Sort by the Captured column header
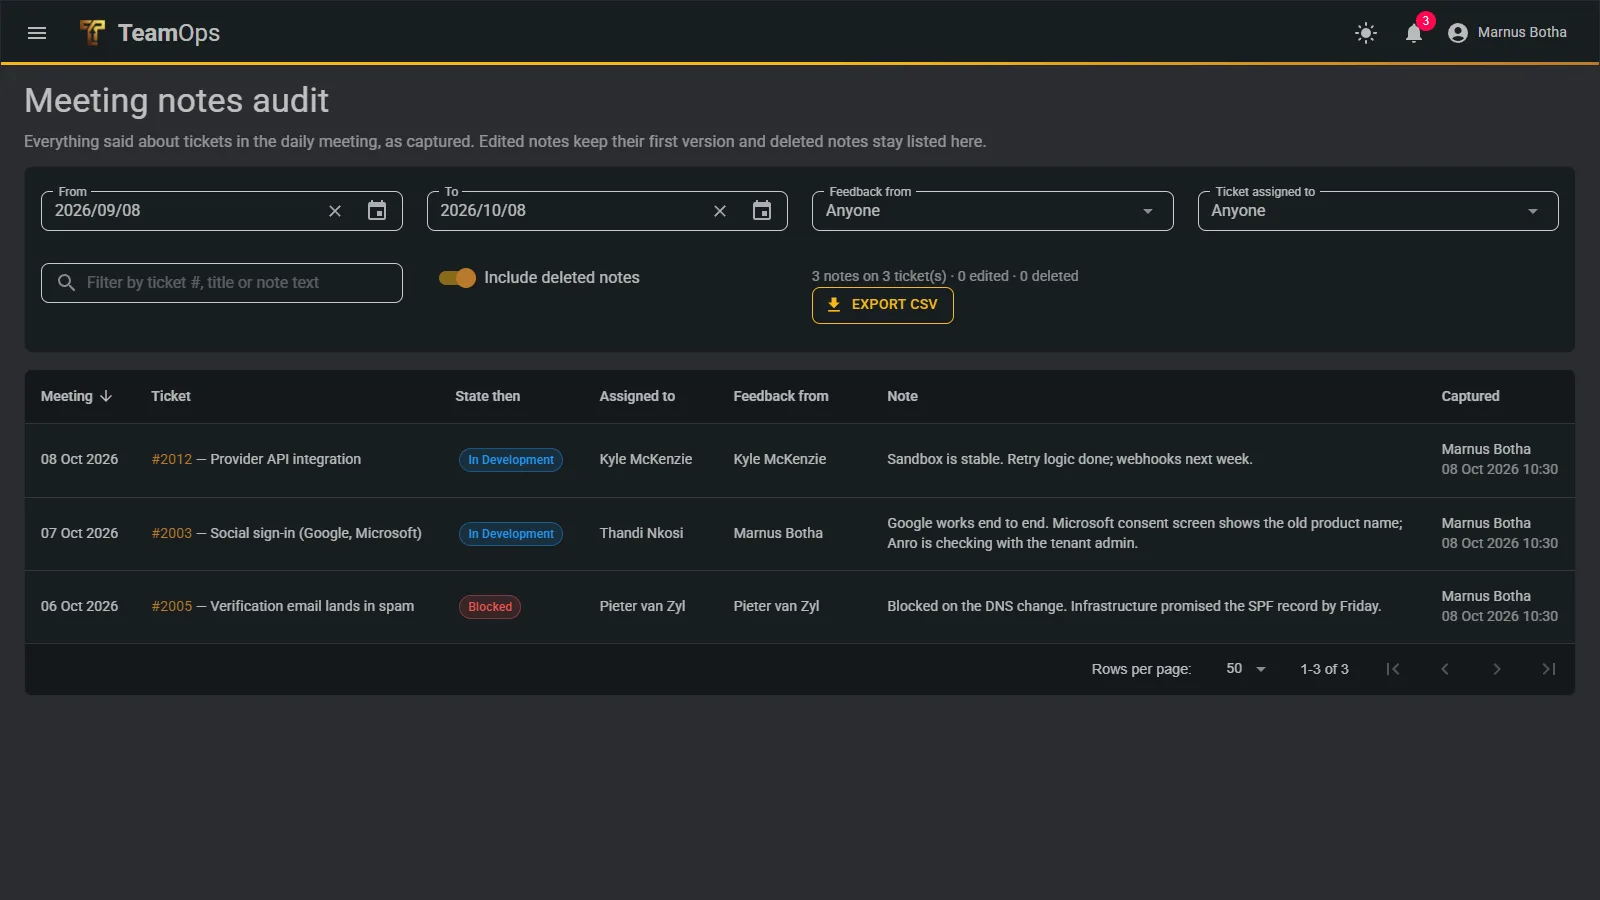 click(1470, 396)
